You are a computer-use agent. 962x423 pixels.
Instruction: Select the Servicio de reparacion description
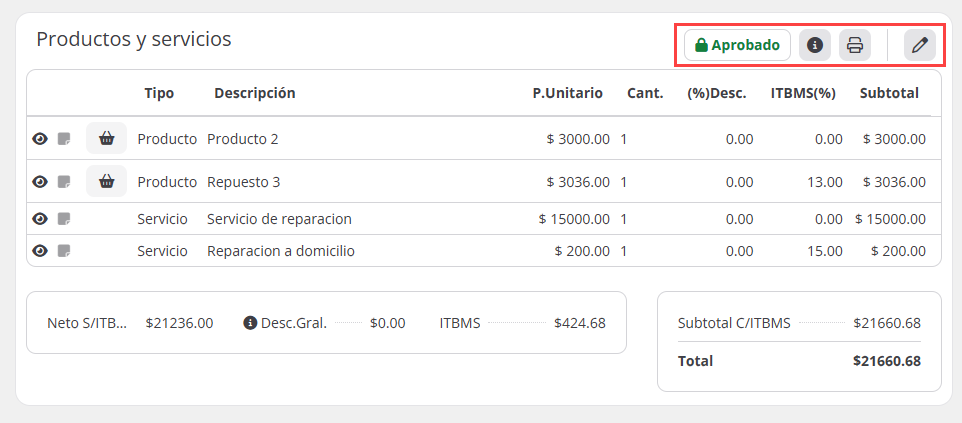tap(279, 219)
